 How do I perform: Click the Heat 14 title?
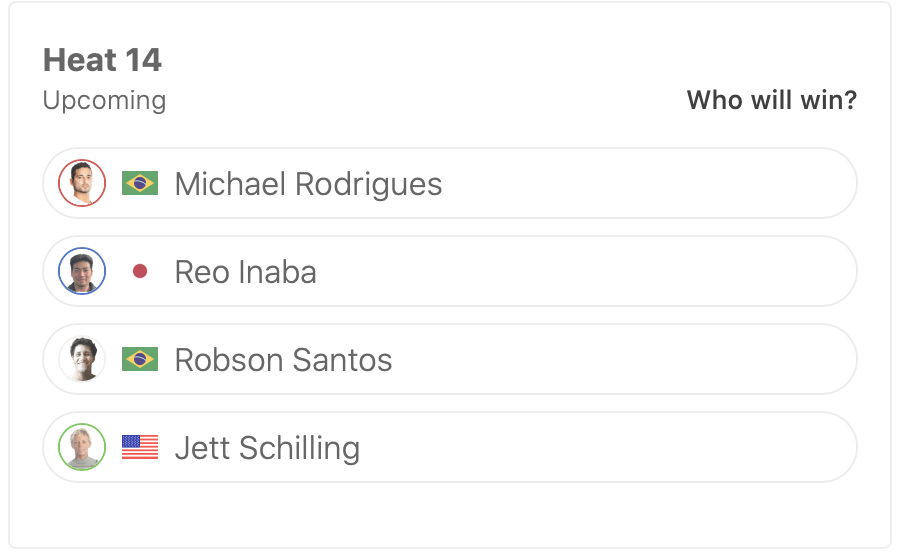(102, 60)
